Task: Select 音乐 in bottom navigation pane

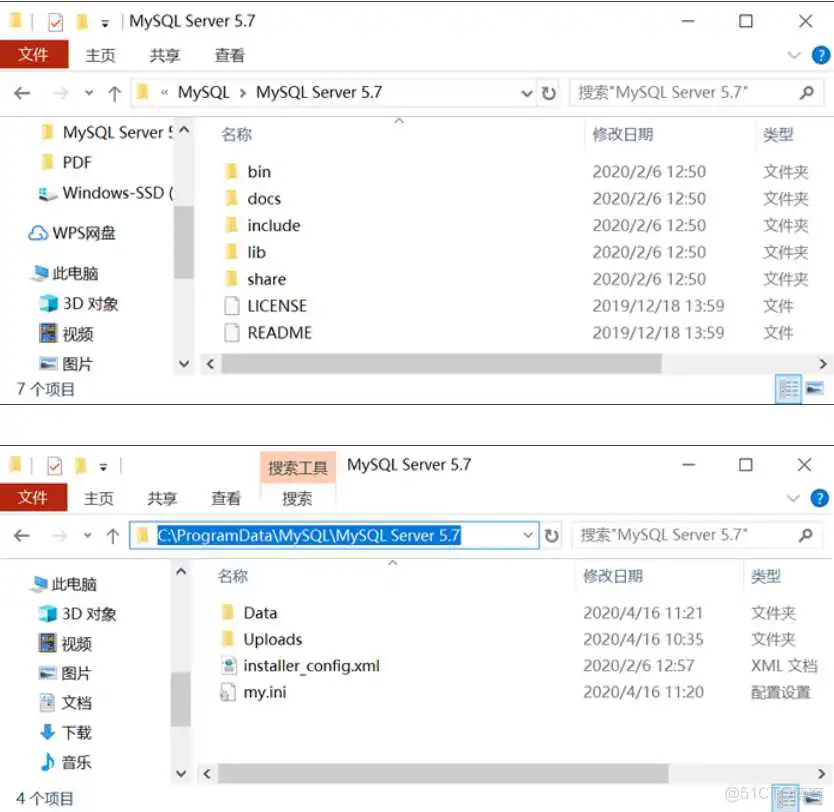Action: [65, 762]
